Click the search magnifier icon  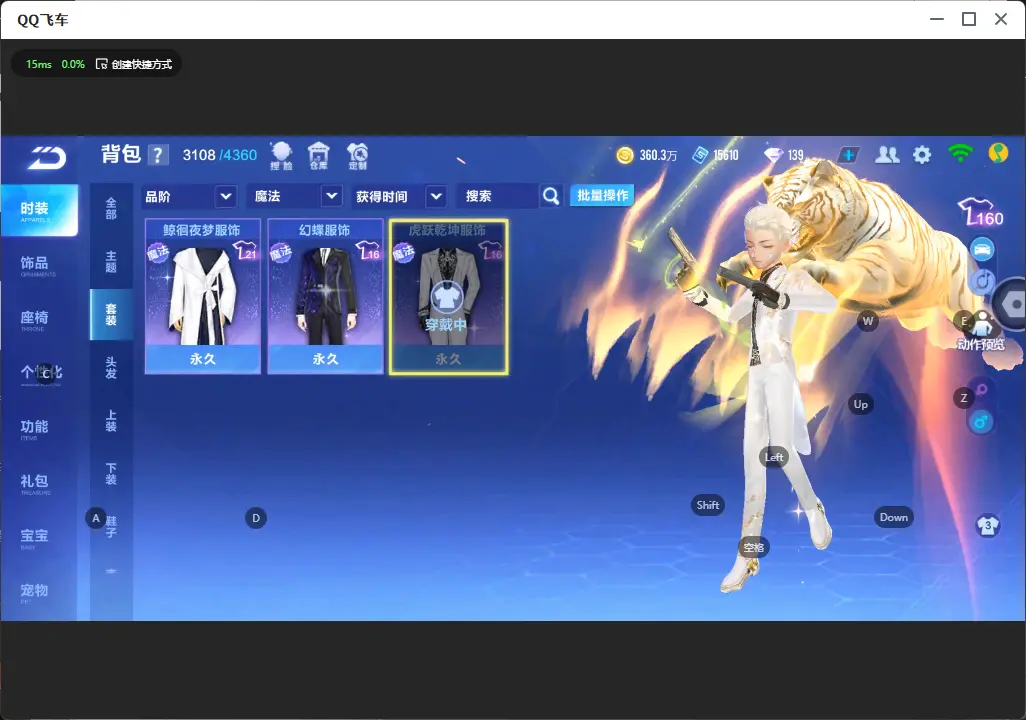551,196
